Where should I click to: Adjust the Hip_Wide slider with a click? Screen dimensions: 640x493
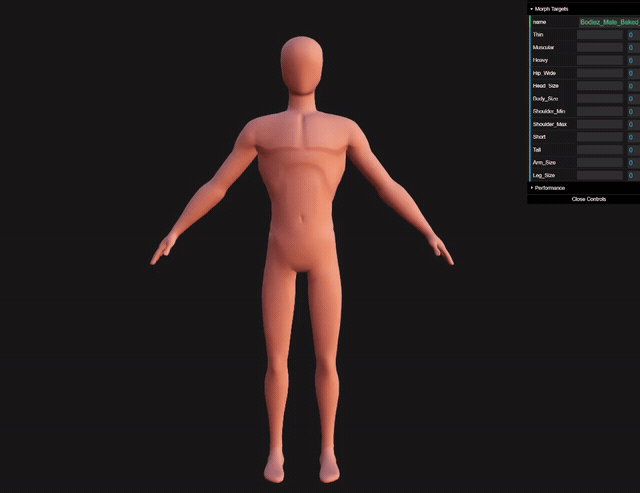[x=600, y=73]
